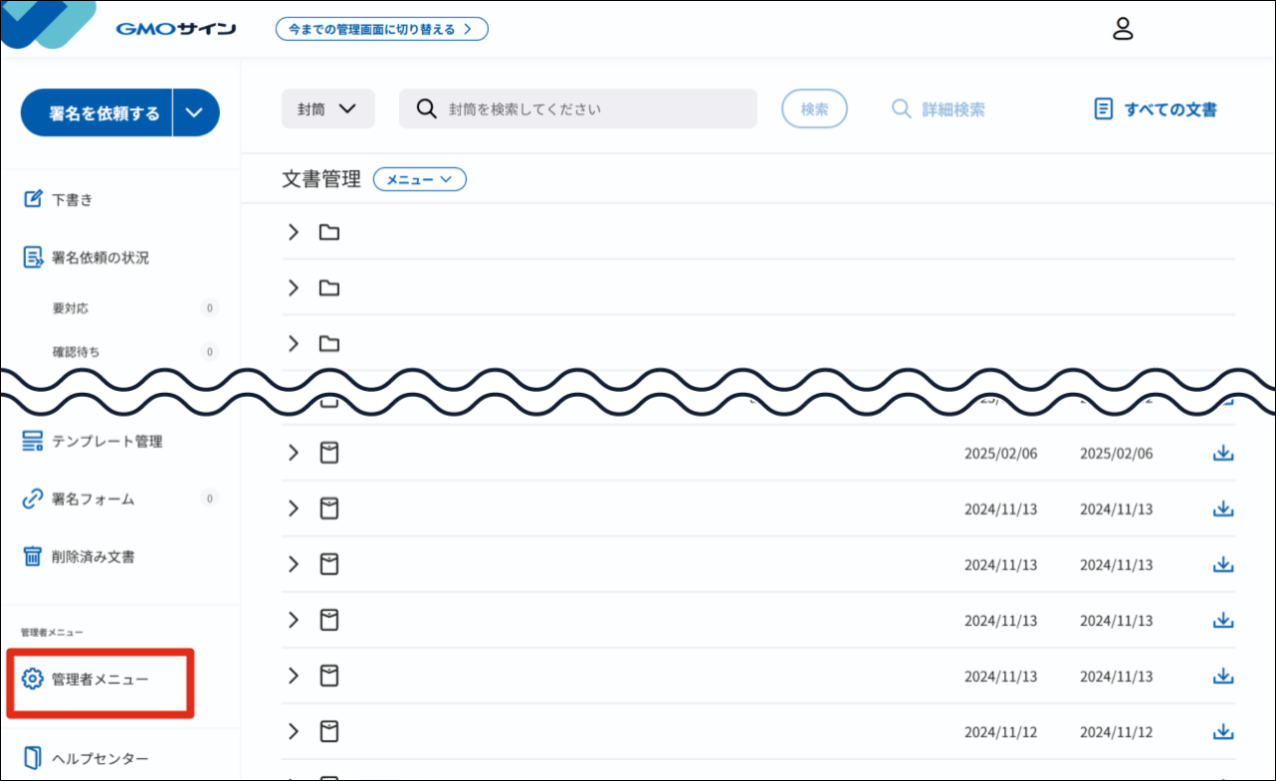Expand the dropdown arrow beside 署名を依頼する
1276x781 pixels.
pos(196,113)
